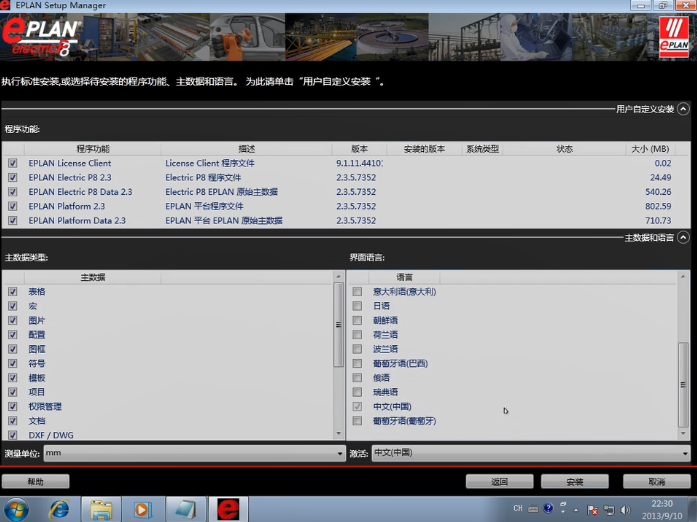Toggle EPLAN Platform Data 2.3 checkbox
This screenshot has height=522, width=697.
(12, 221)
